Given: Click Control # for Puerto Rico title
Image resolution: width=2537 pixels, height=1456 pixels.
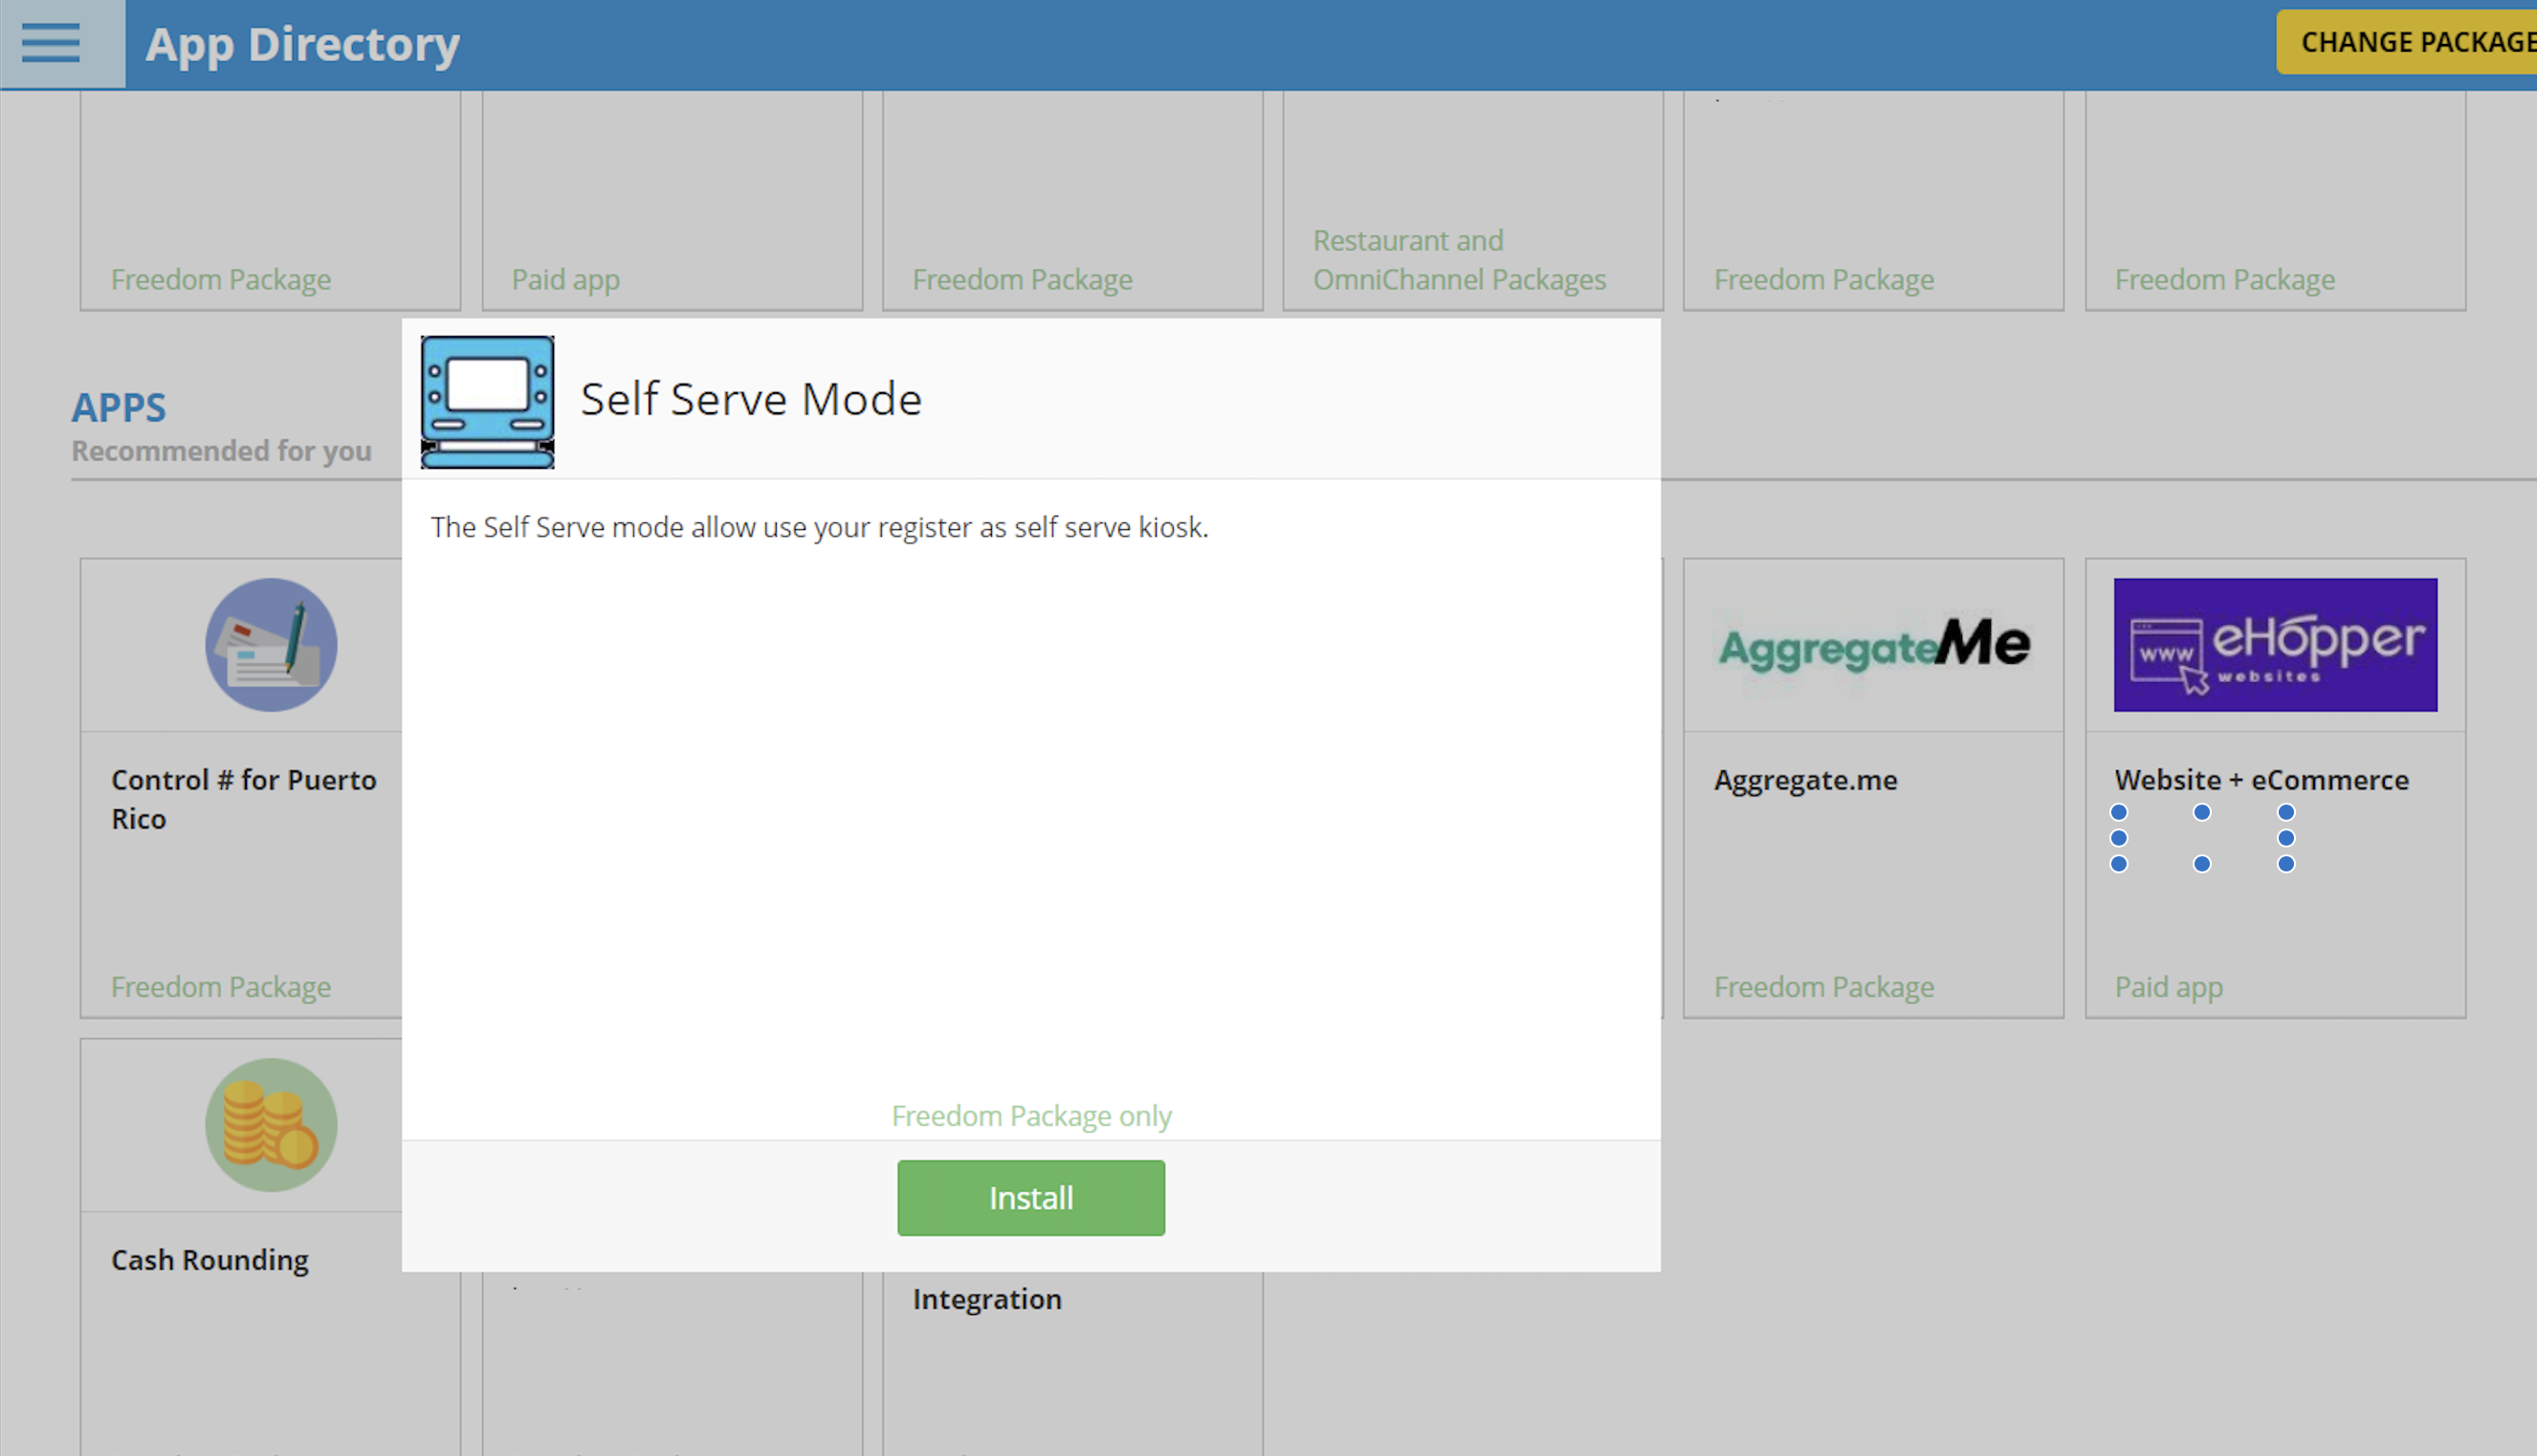Looking at the screenshot, I should [243, 799].
